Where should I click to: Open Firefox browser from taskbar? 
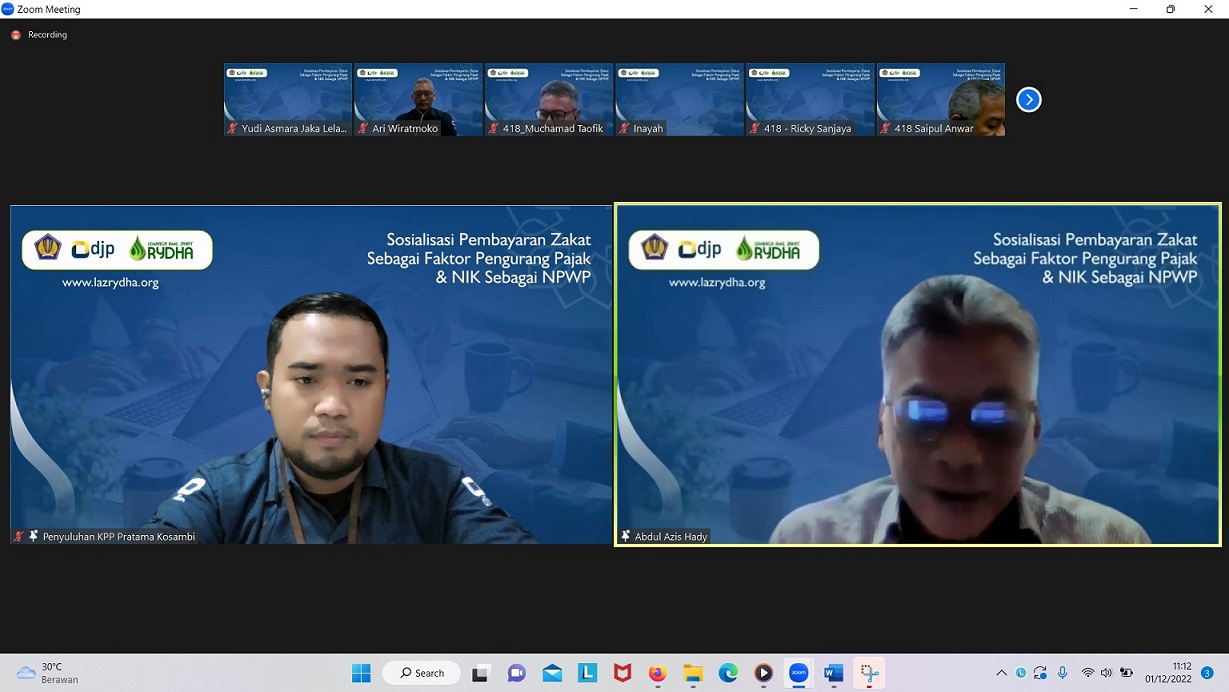point(657,673)
